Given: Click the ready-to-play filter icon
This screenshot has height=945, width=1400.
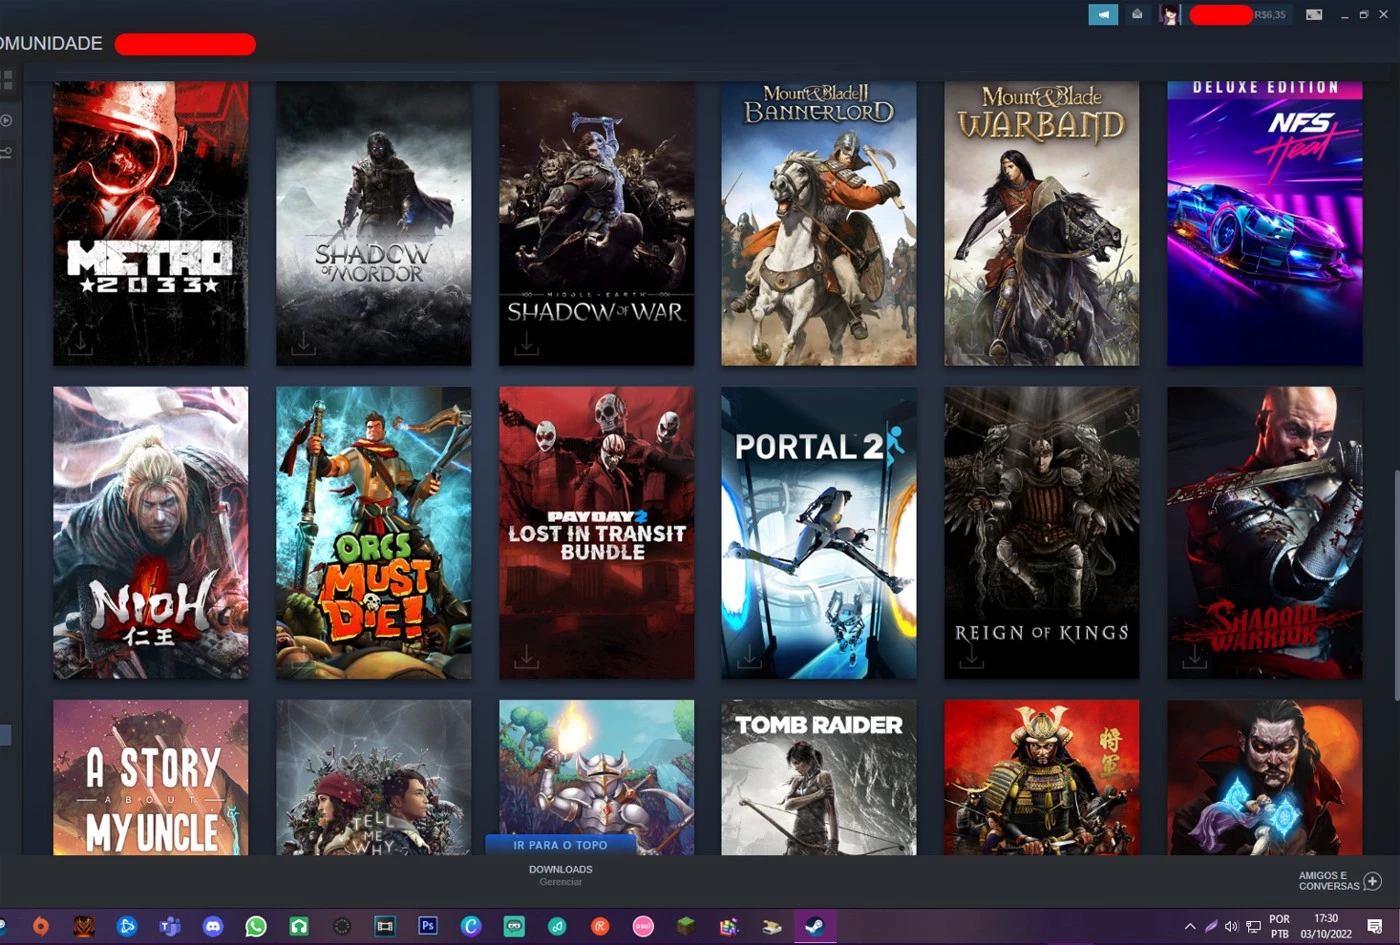Looking at the screenshot, I should (6, 120).
